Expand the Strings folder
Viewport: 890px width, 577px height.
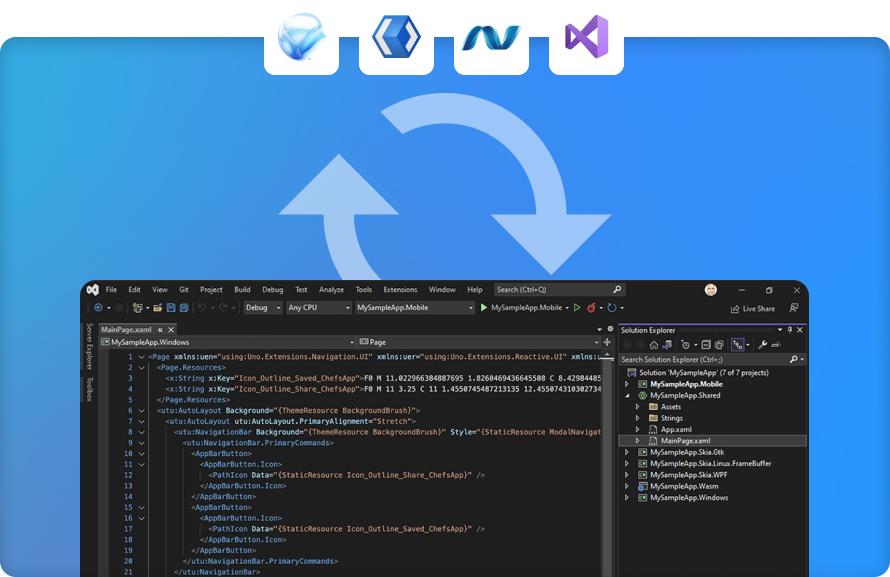[x=637, y=418]
